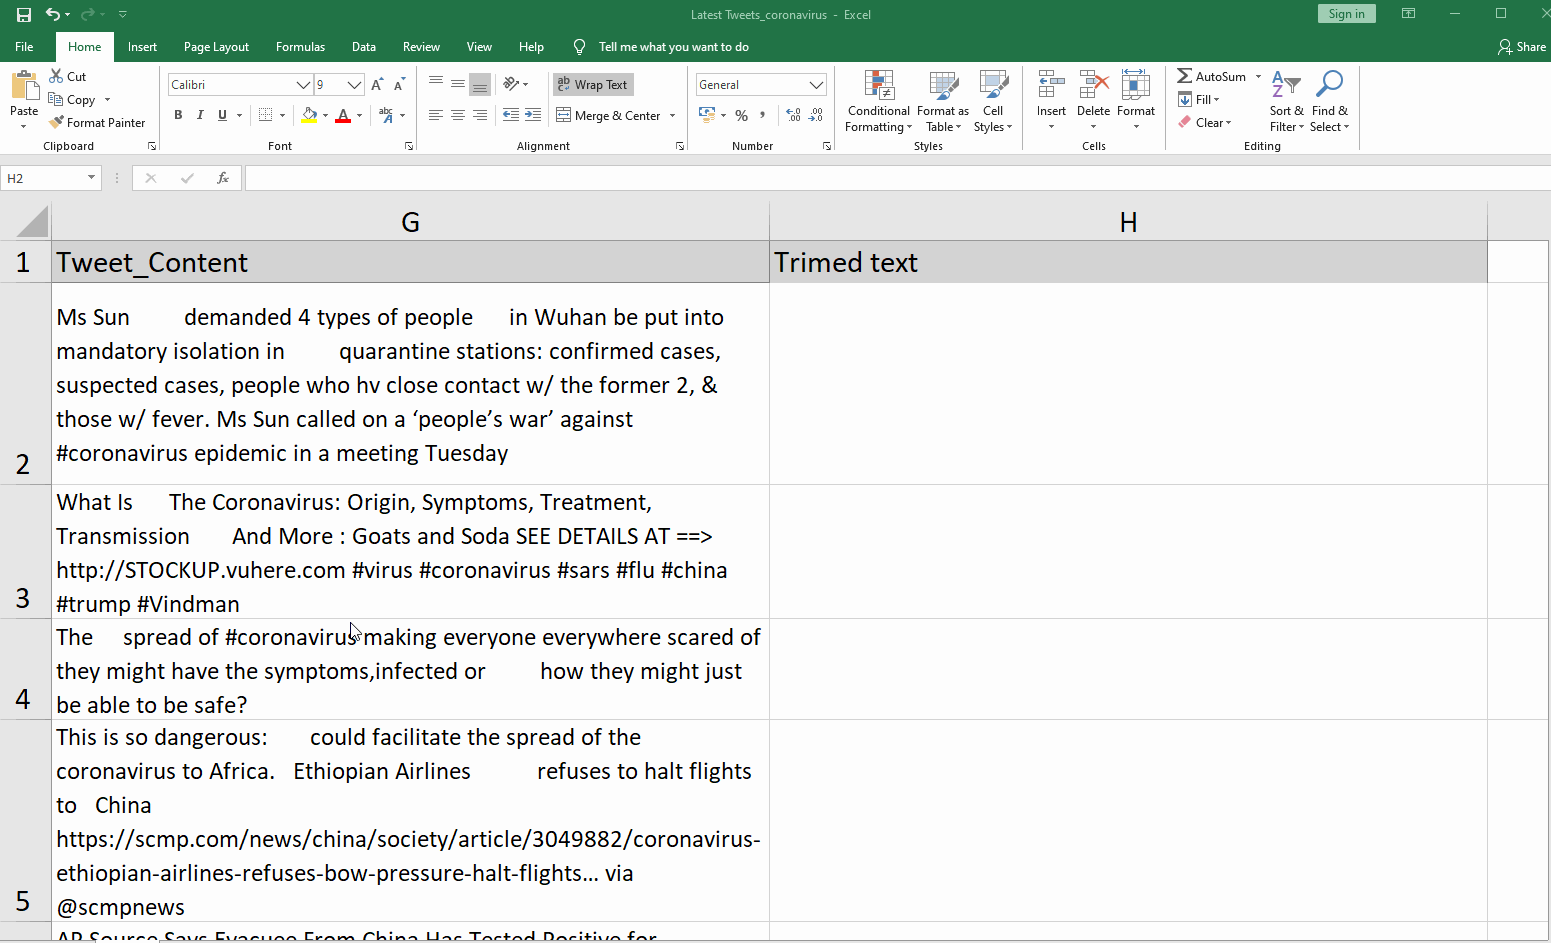
Task: Switch to the Data tab
Action: point(364,47)
